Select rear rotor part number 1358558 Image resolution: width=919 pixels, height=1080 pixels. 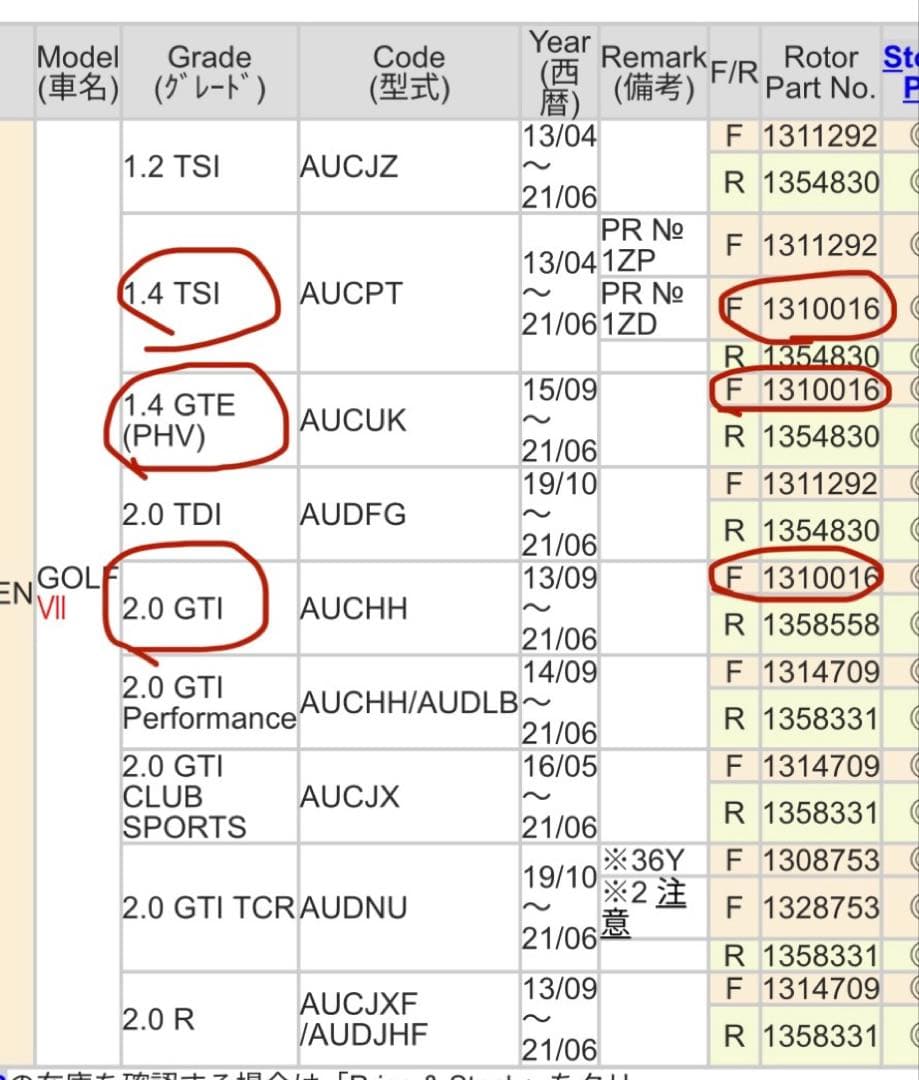(x=820, y=626)
